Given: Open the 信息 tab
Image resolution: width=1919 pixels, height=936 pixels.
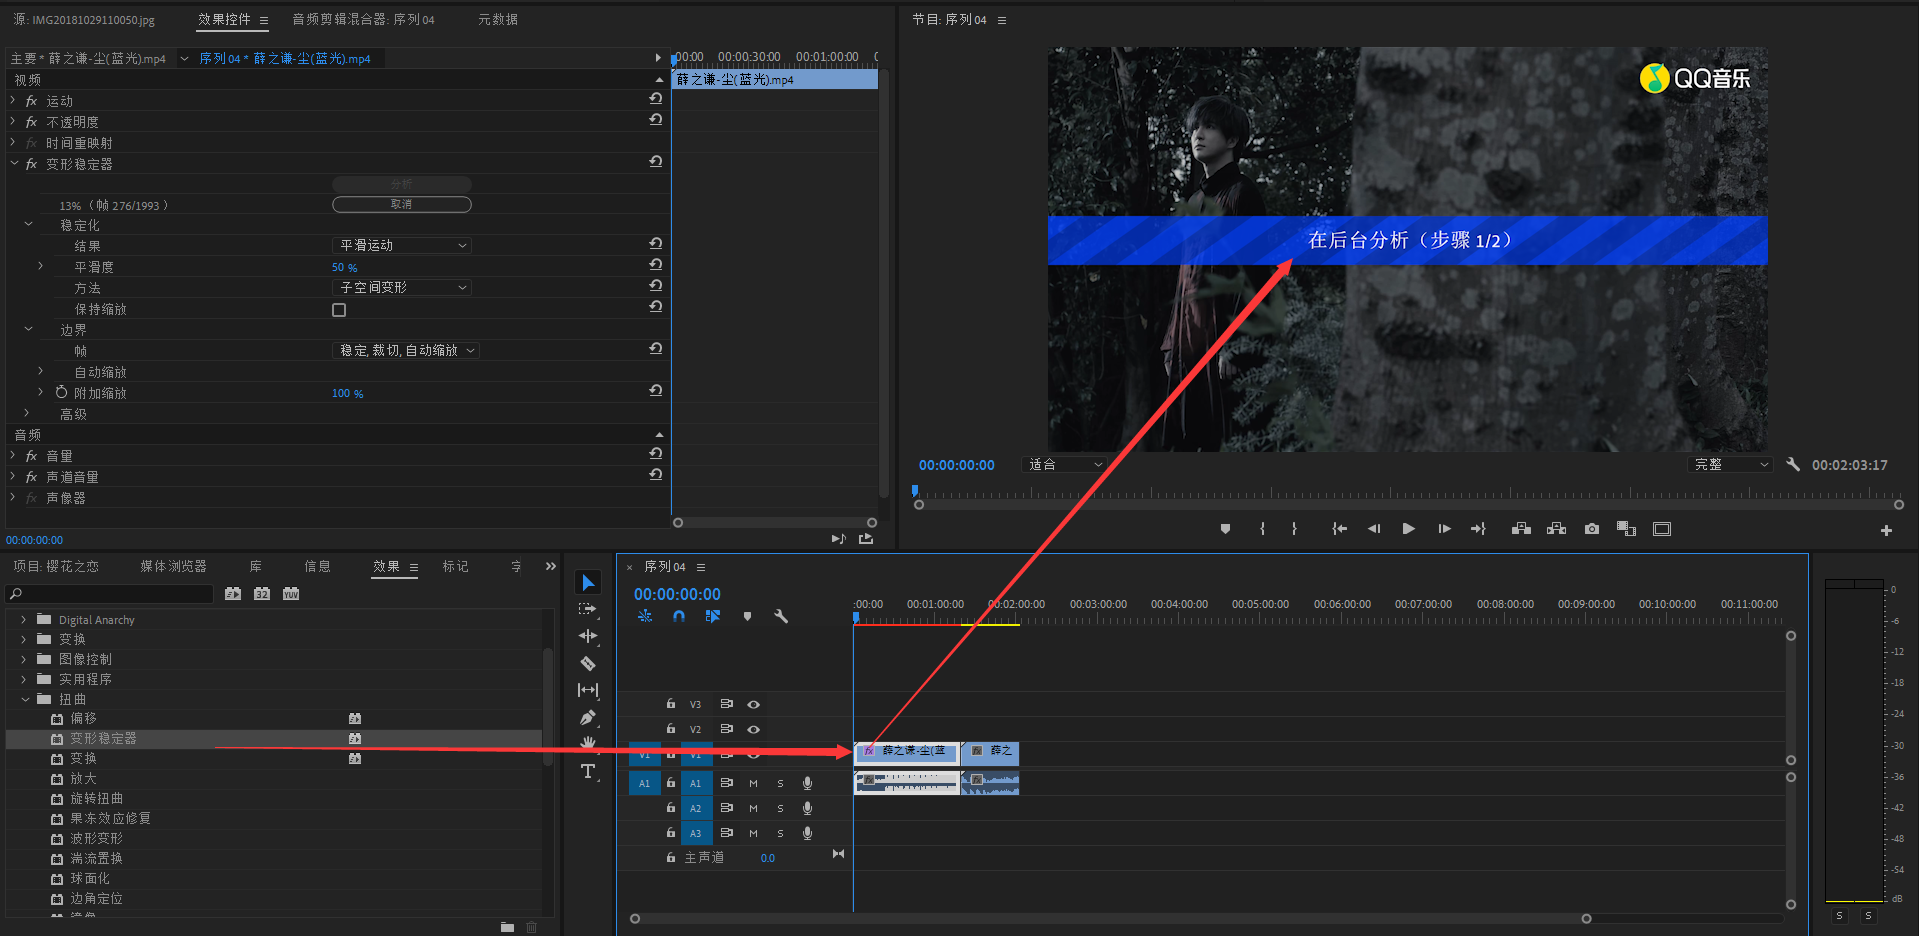Looking at the screenshot, I should coord(317,566).
